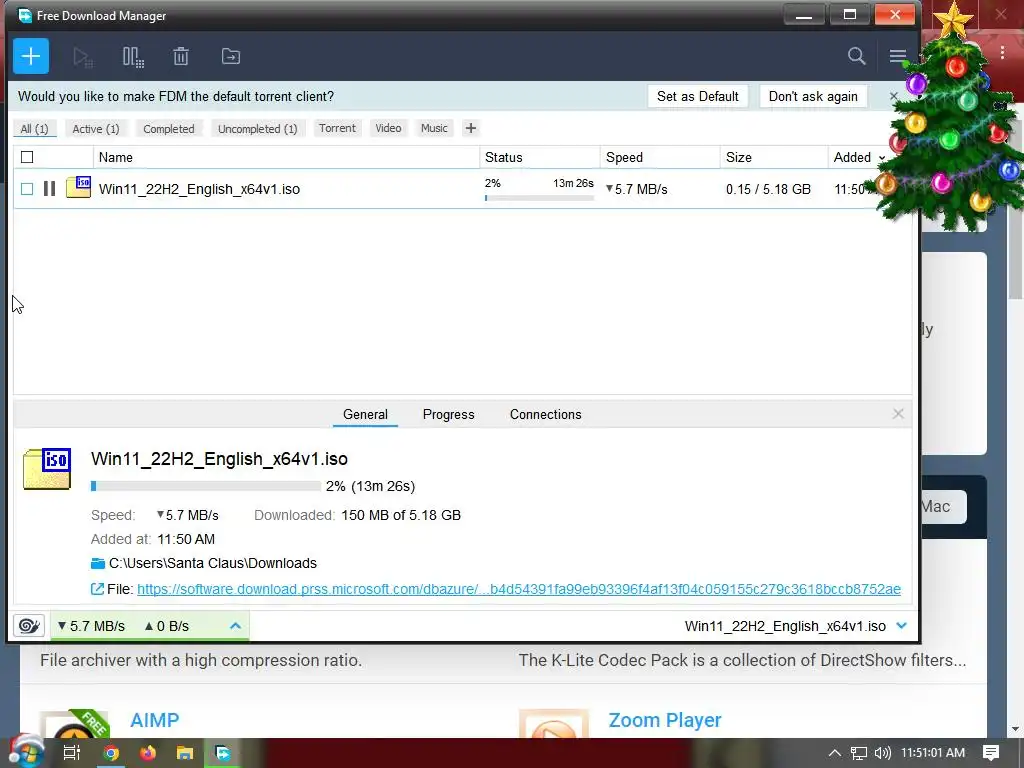Image resolution: width=1024 pixels, height=768 pixels.
Task: Switch to the Progress details tab
Action: pos(449,415)
